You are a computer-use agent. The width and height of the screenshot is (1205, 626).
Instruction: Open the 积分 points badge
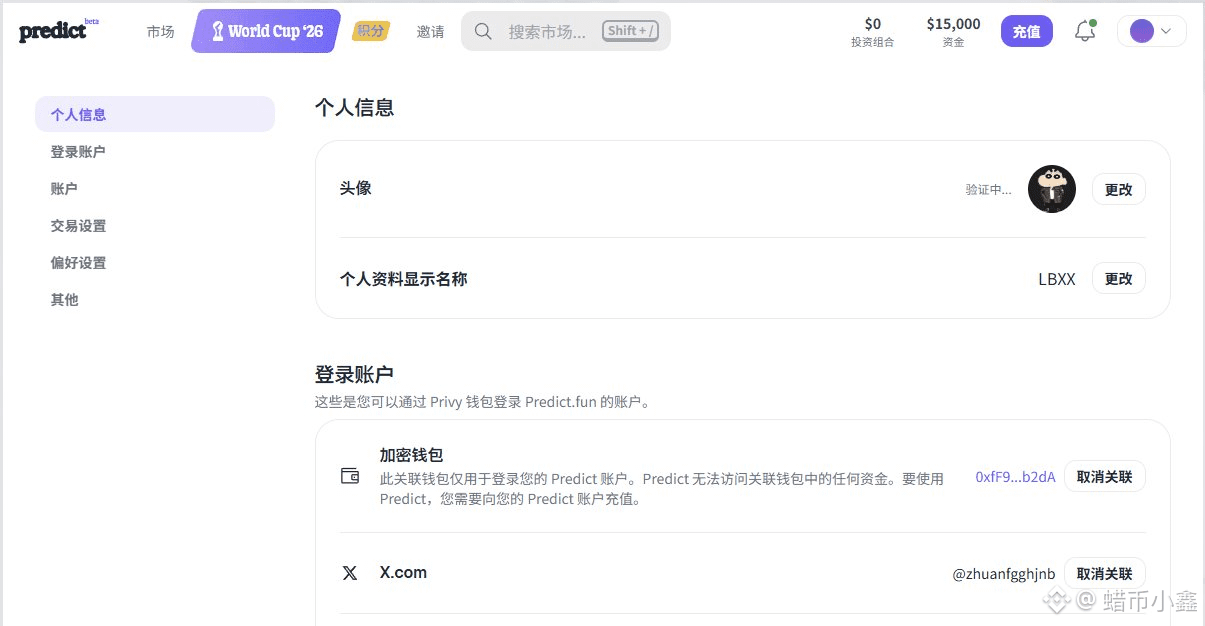click(371, 31)
